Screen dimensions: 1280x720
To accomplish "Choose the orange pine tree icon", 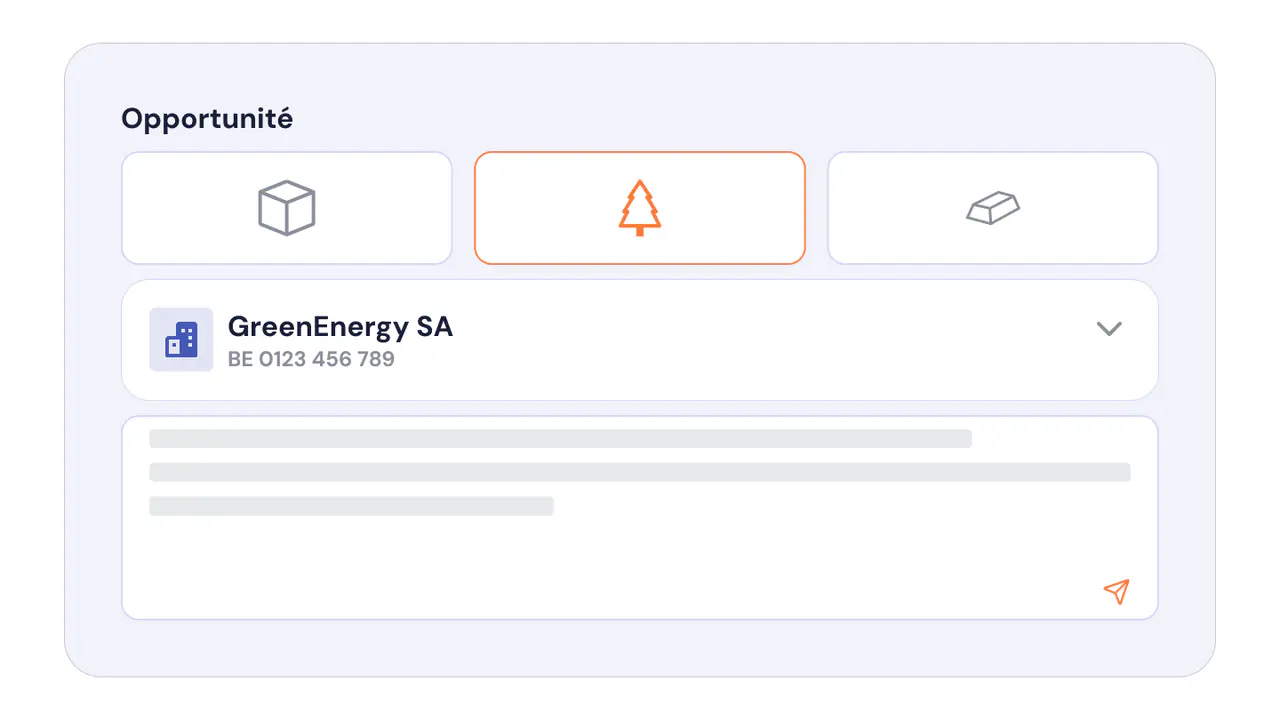I will [640, 208].
